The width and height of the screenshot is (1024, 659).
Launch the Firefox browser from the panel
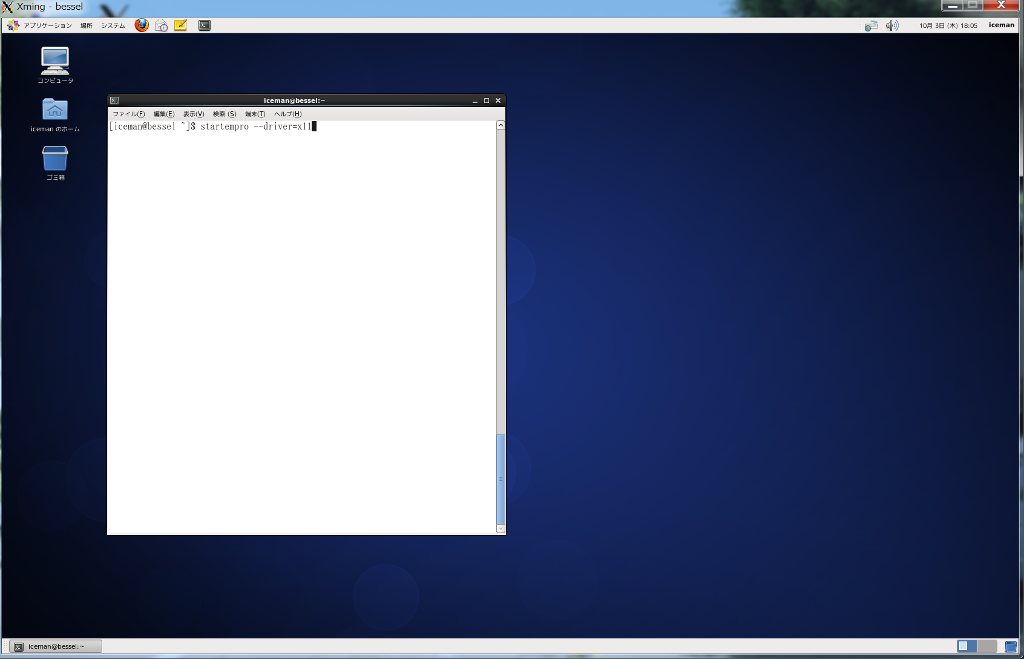142,25
